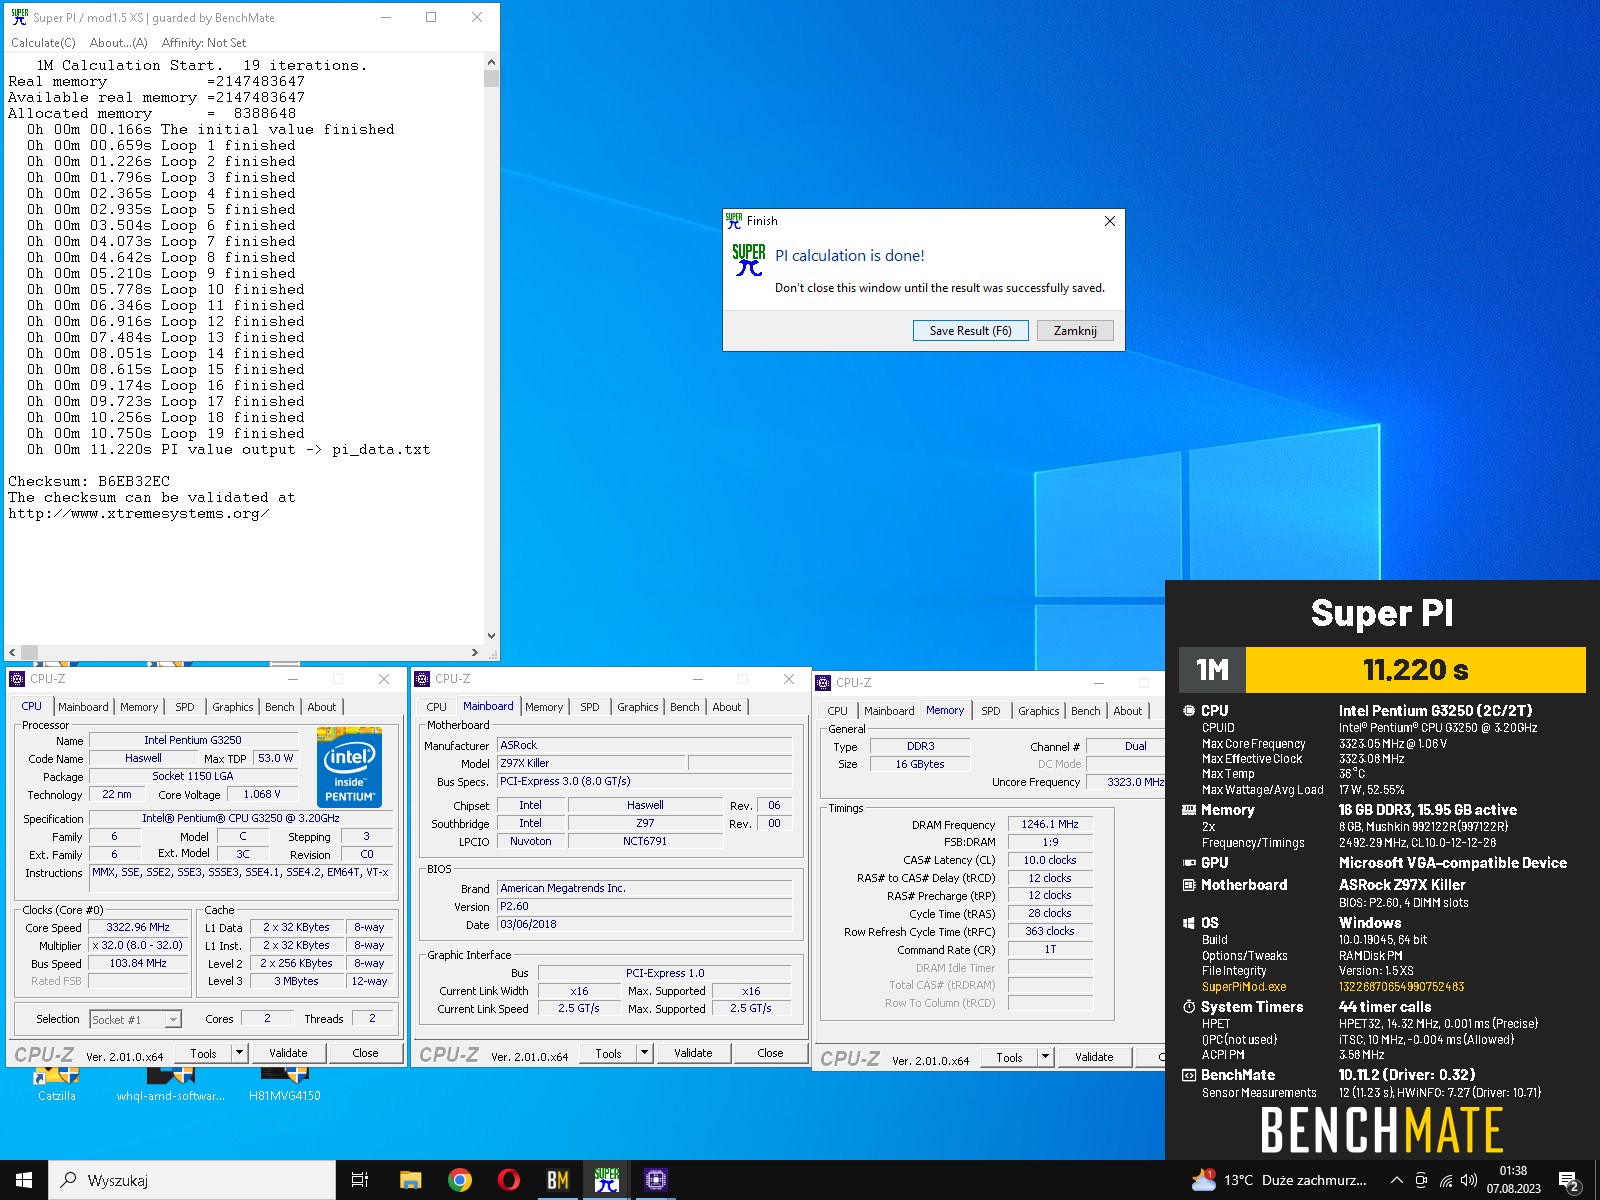Expand Tools dropdown arrow in left CPU-Z window
Viewport: 1600px width, 1200px height.
point(239,1053)
